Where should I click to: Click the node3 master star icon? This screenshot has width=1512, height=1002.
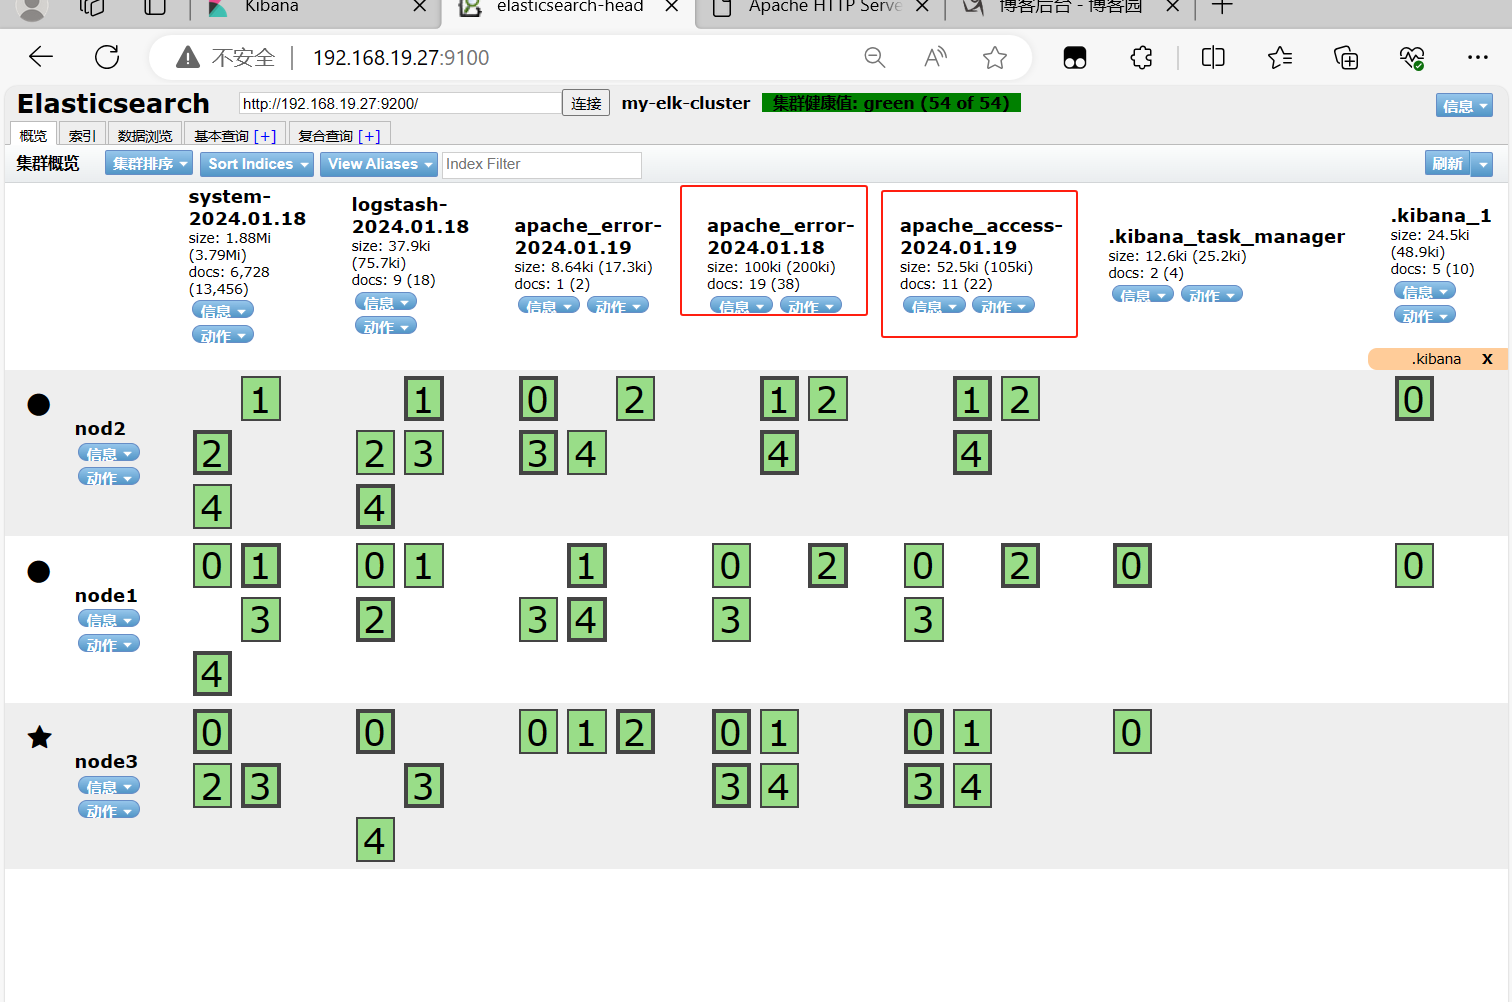(x=39, y=738)
